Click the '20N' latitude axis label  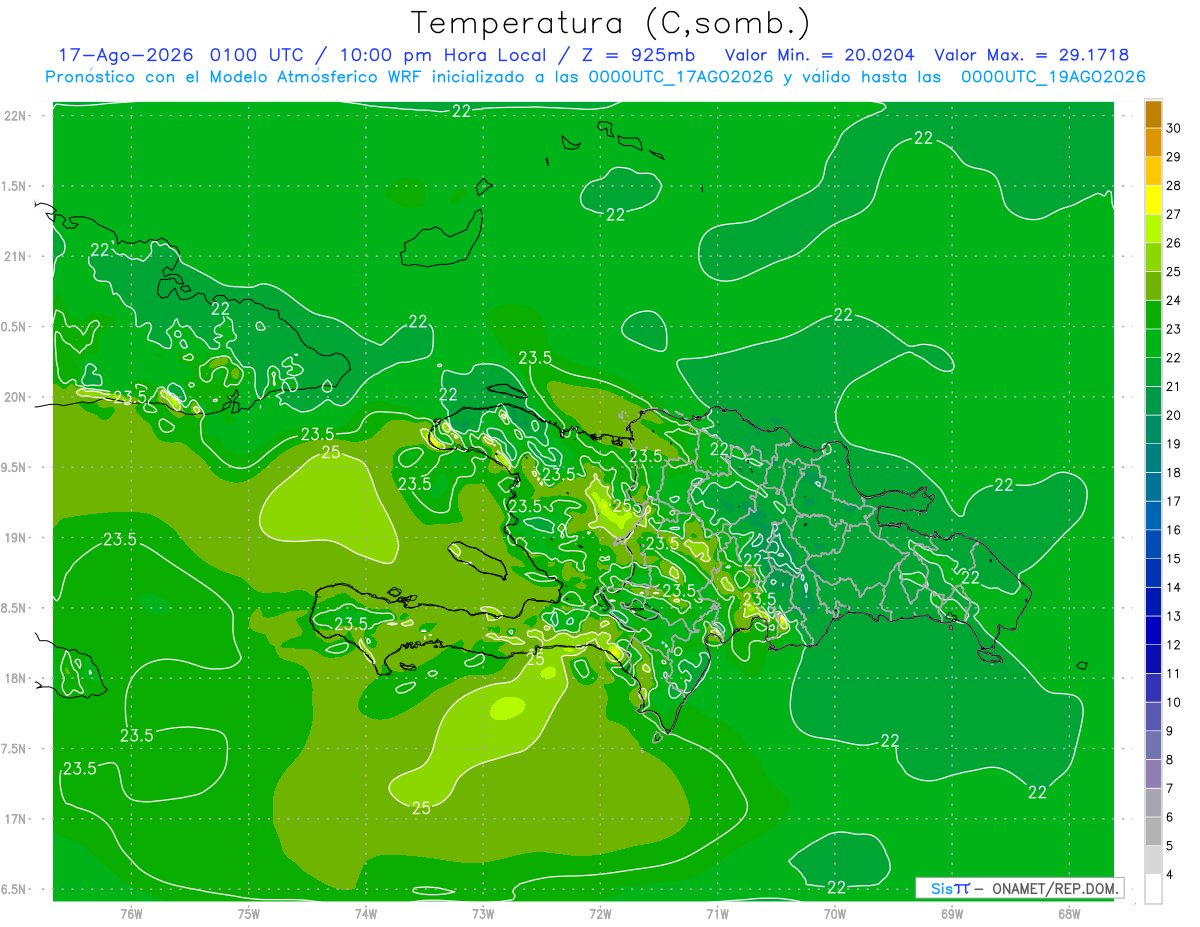pos(16,397)
